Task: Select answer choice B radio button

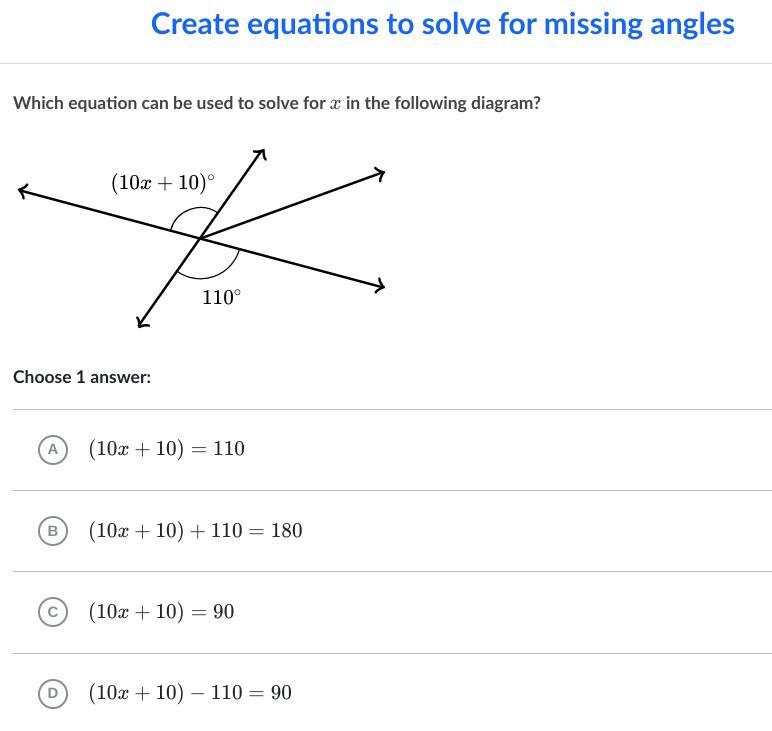Action: point(53,531)
